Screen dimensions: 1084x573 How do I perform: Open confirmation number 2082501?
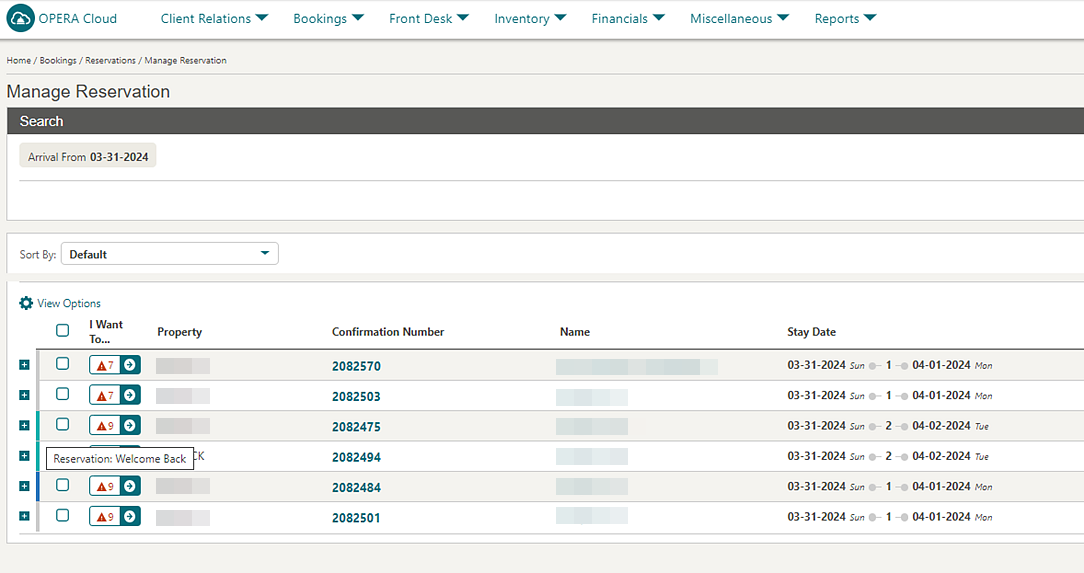coord(356,518)
